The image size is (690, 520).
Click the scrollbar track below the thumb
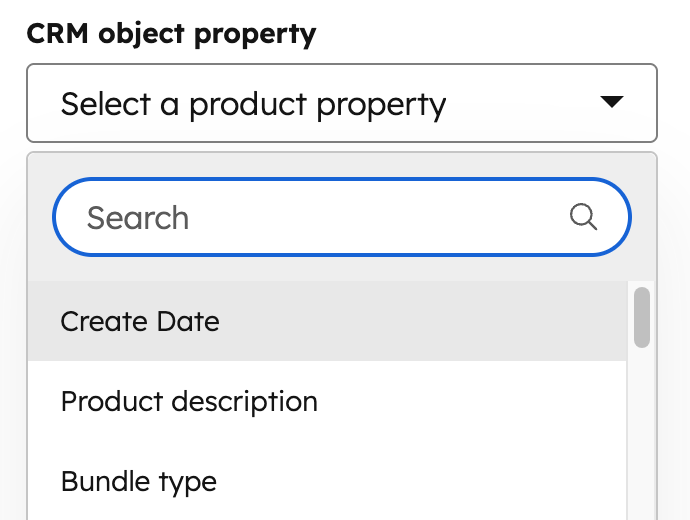click(x=642, y=440)
